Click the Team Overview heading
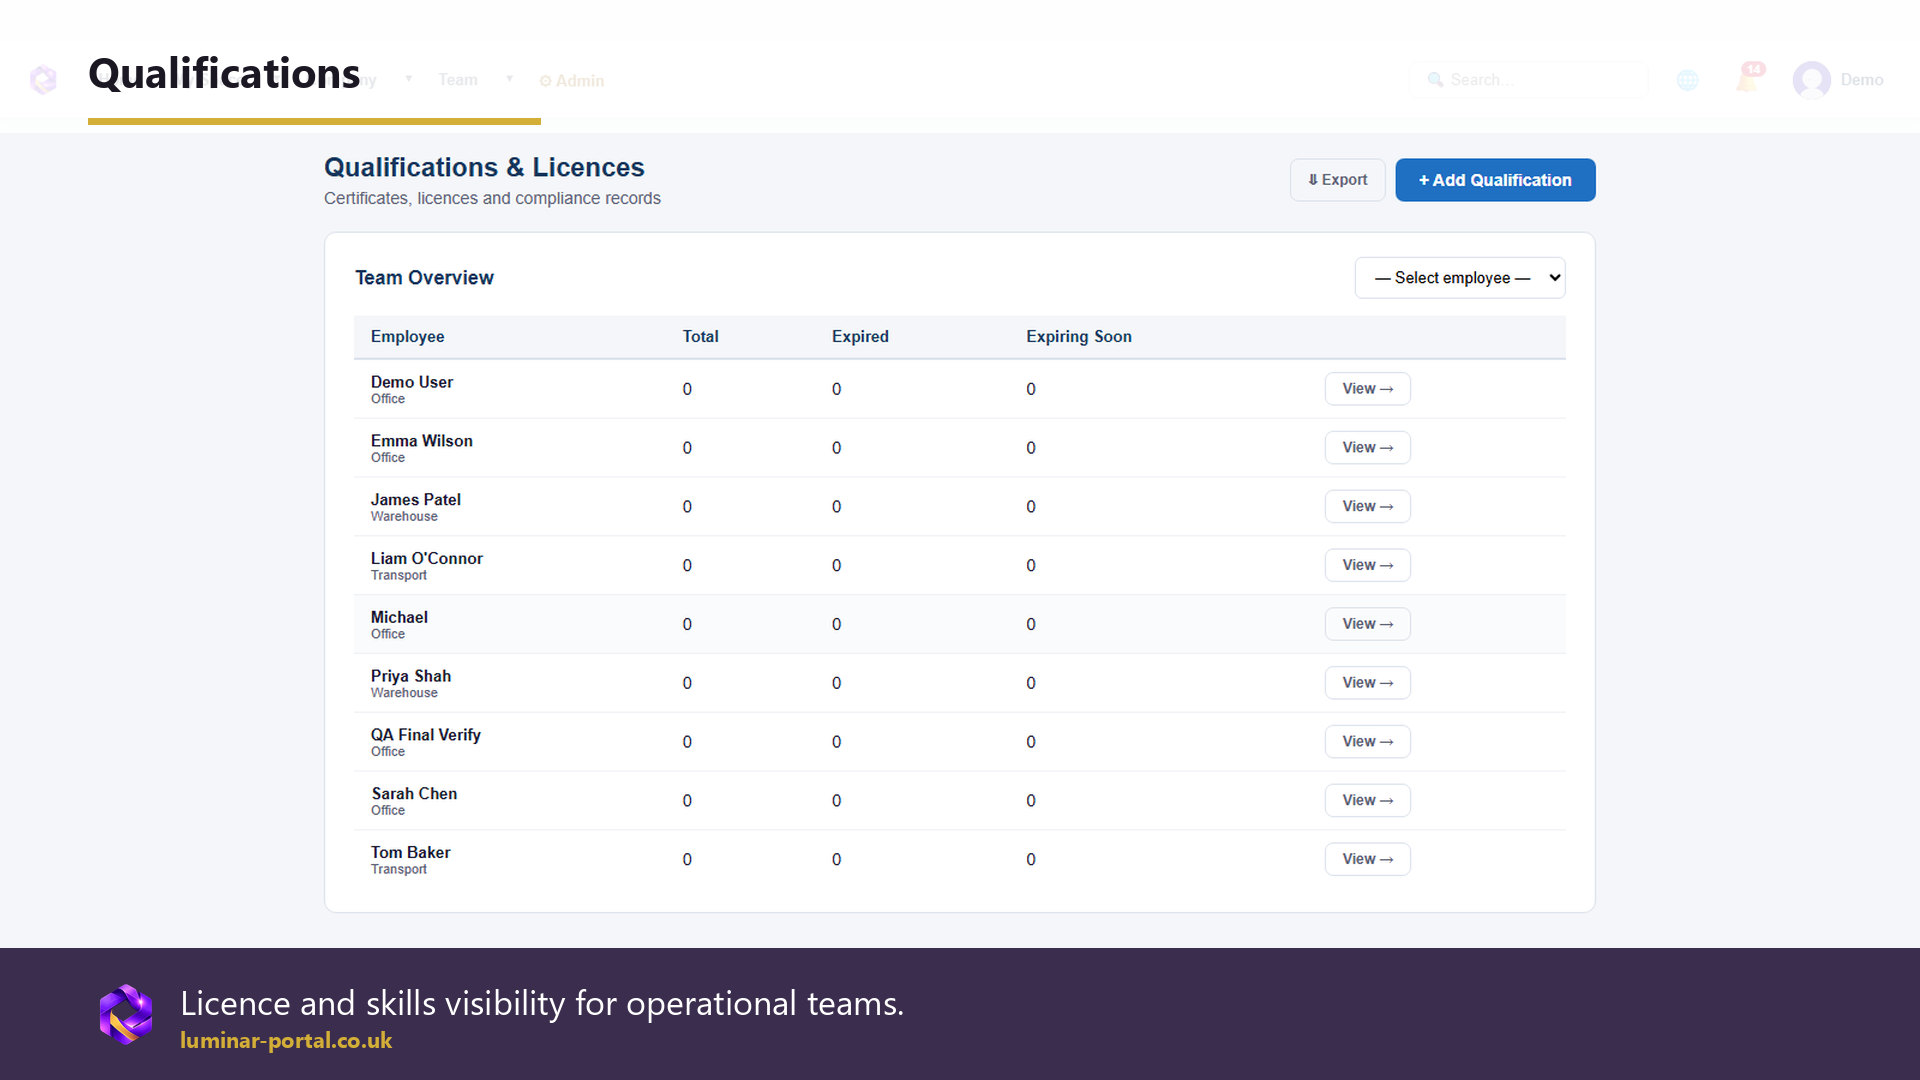Image resolution: width=1920 pixels, height=1080 pixels. [424, 278]
